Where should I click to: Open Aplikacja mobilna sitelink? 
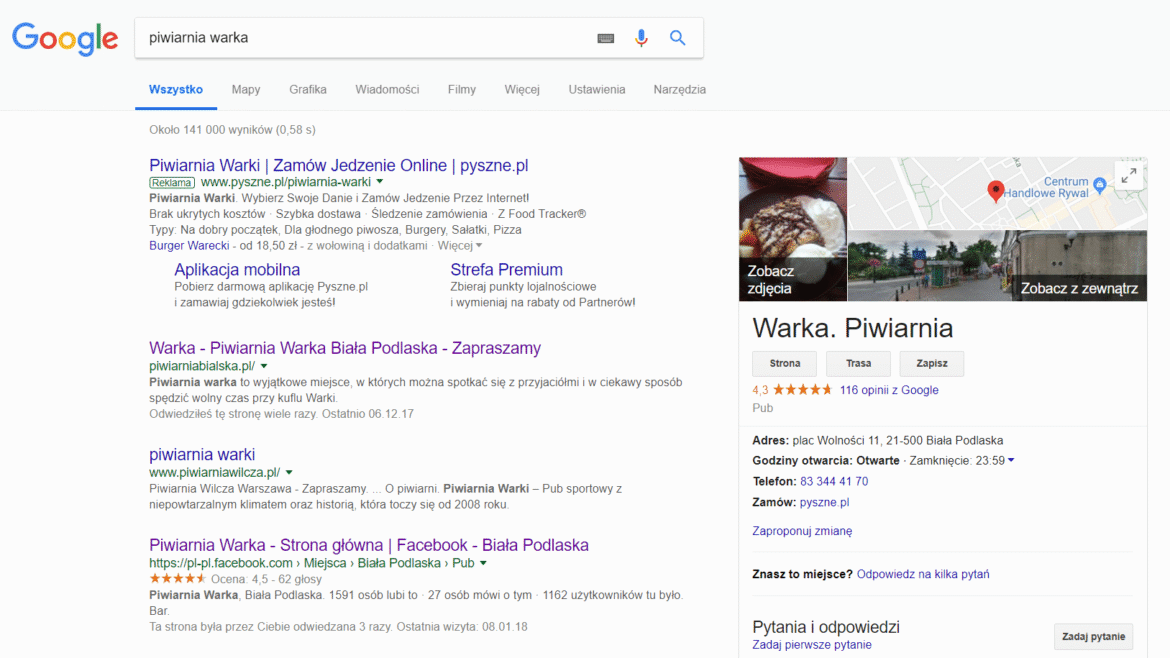pos(237,269)
